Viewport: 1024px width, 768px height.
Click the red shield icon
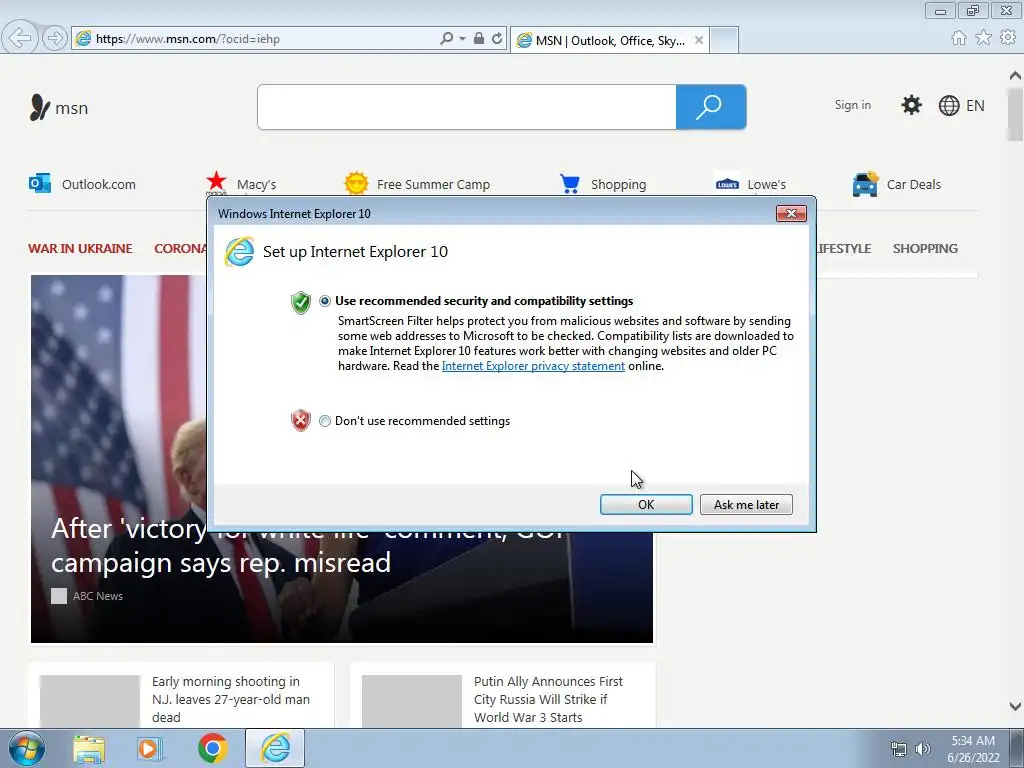tap(300, 421)
